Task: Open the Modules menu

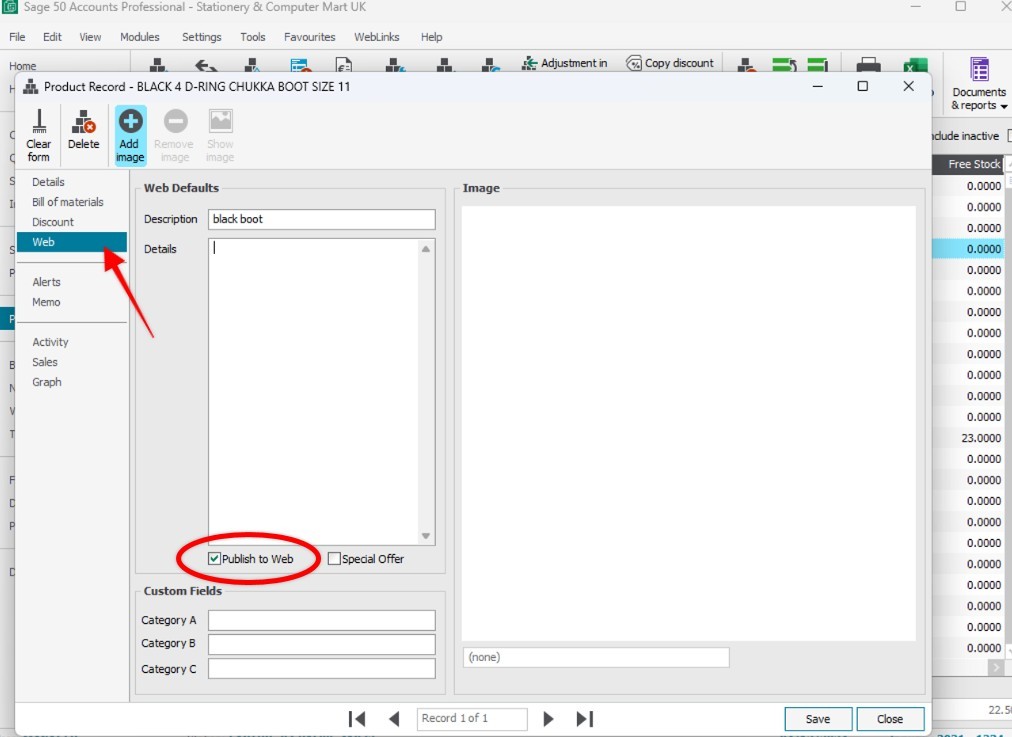Action: pos(139,37)
